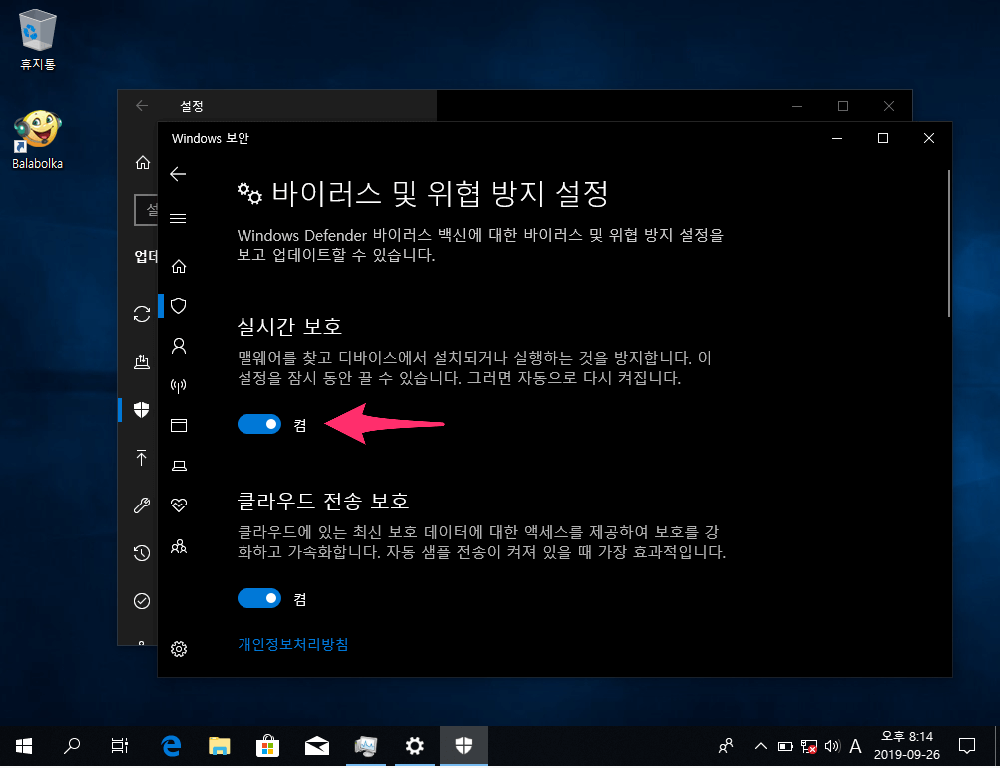Open the Windows Start menu
Image resolution: width=1000 pixels, height=768 pixels.
coord(24,745)
